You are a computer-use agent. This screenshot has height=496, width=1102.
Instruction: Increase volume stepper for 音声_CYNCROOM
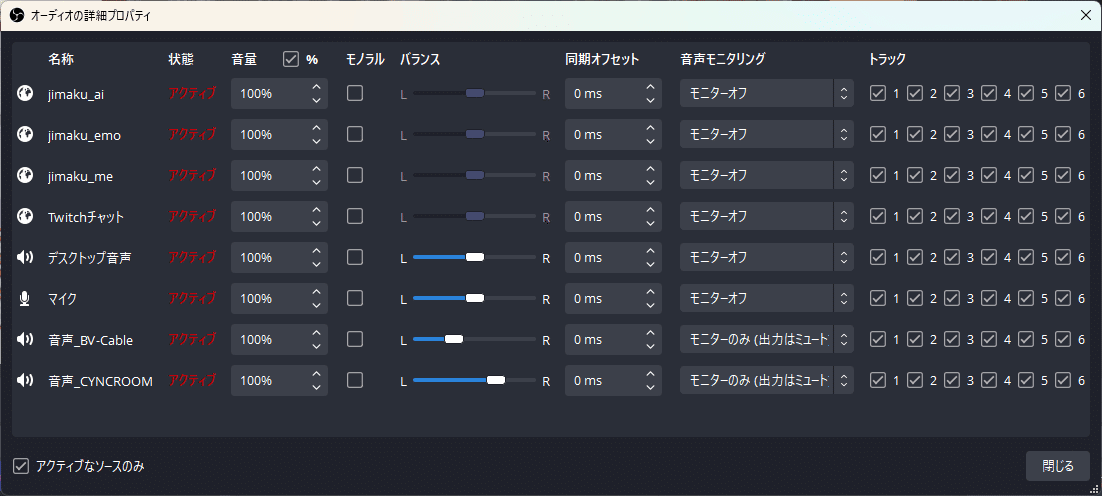[x=316, y=374]
